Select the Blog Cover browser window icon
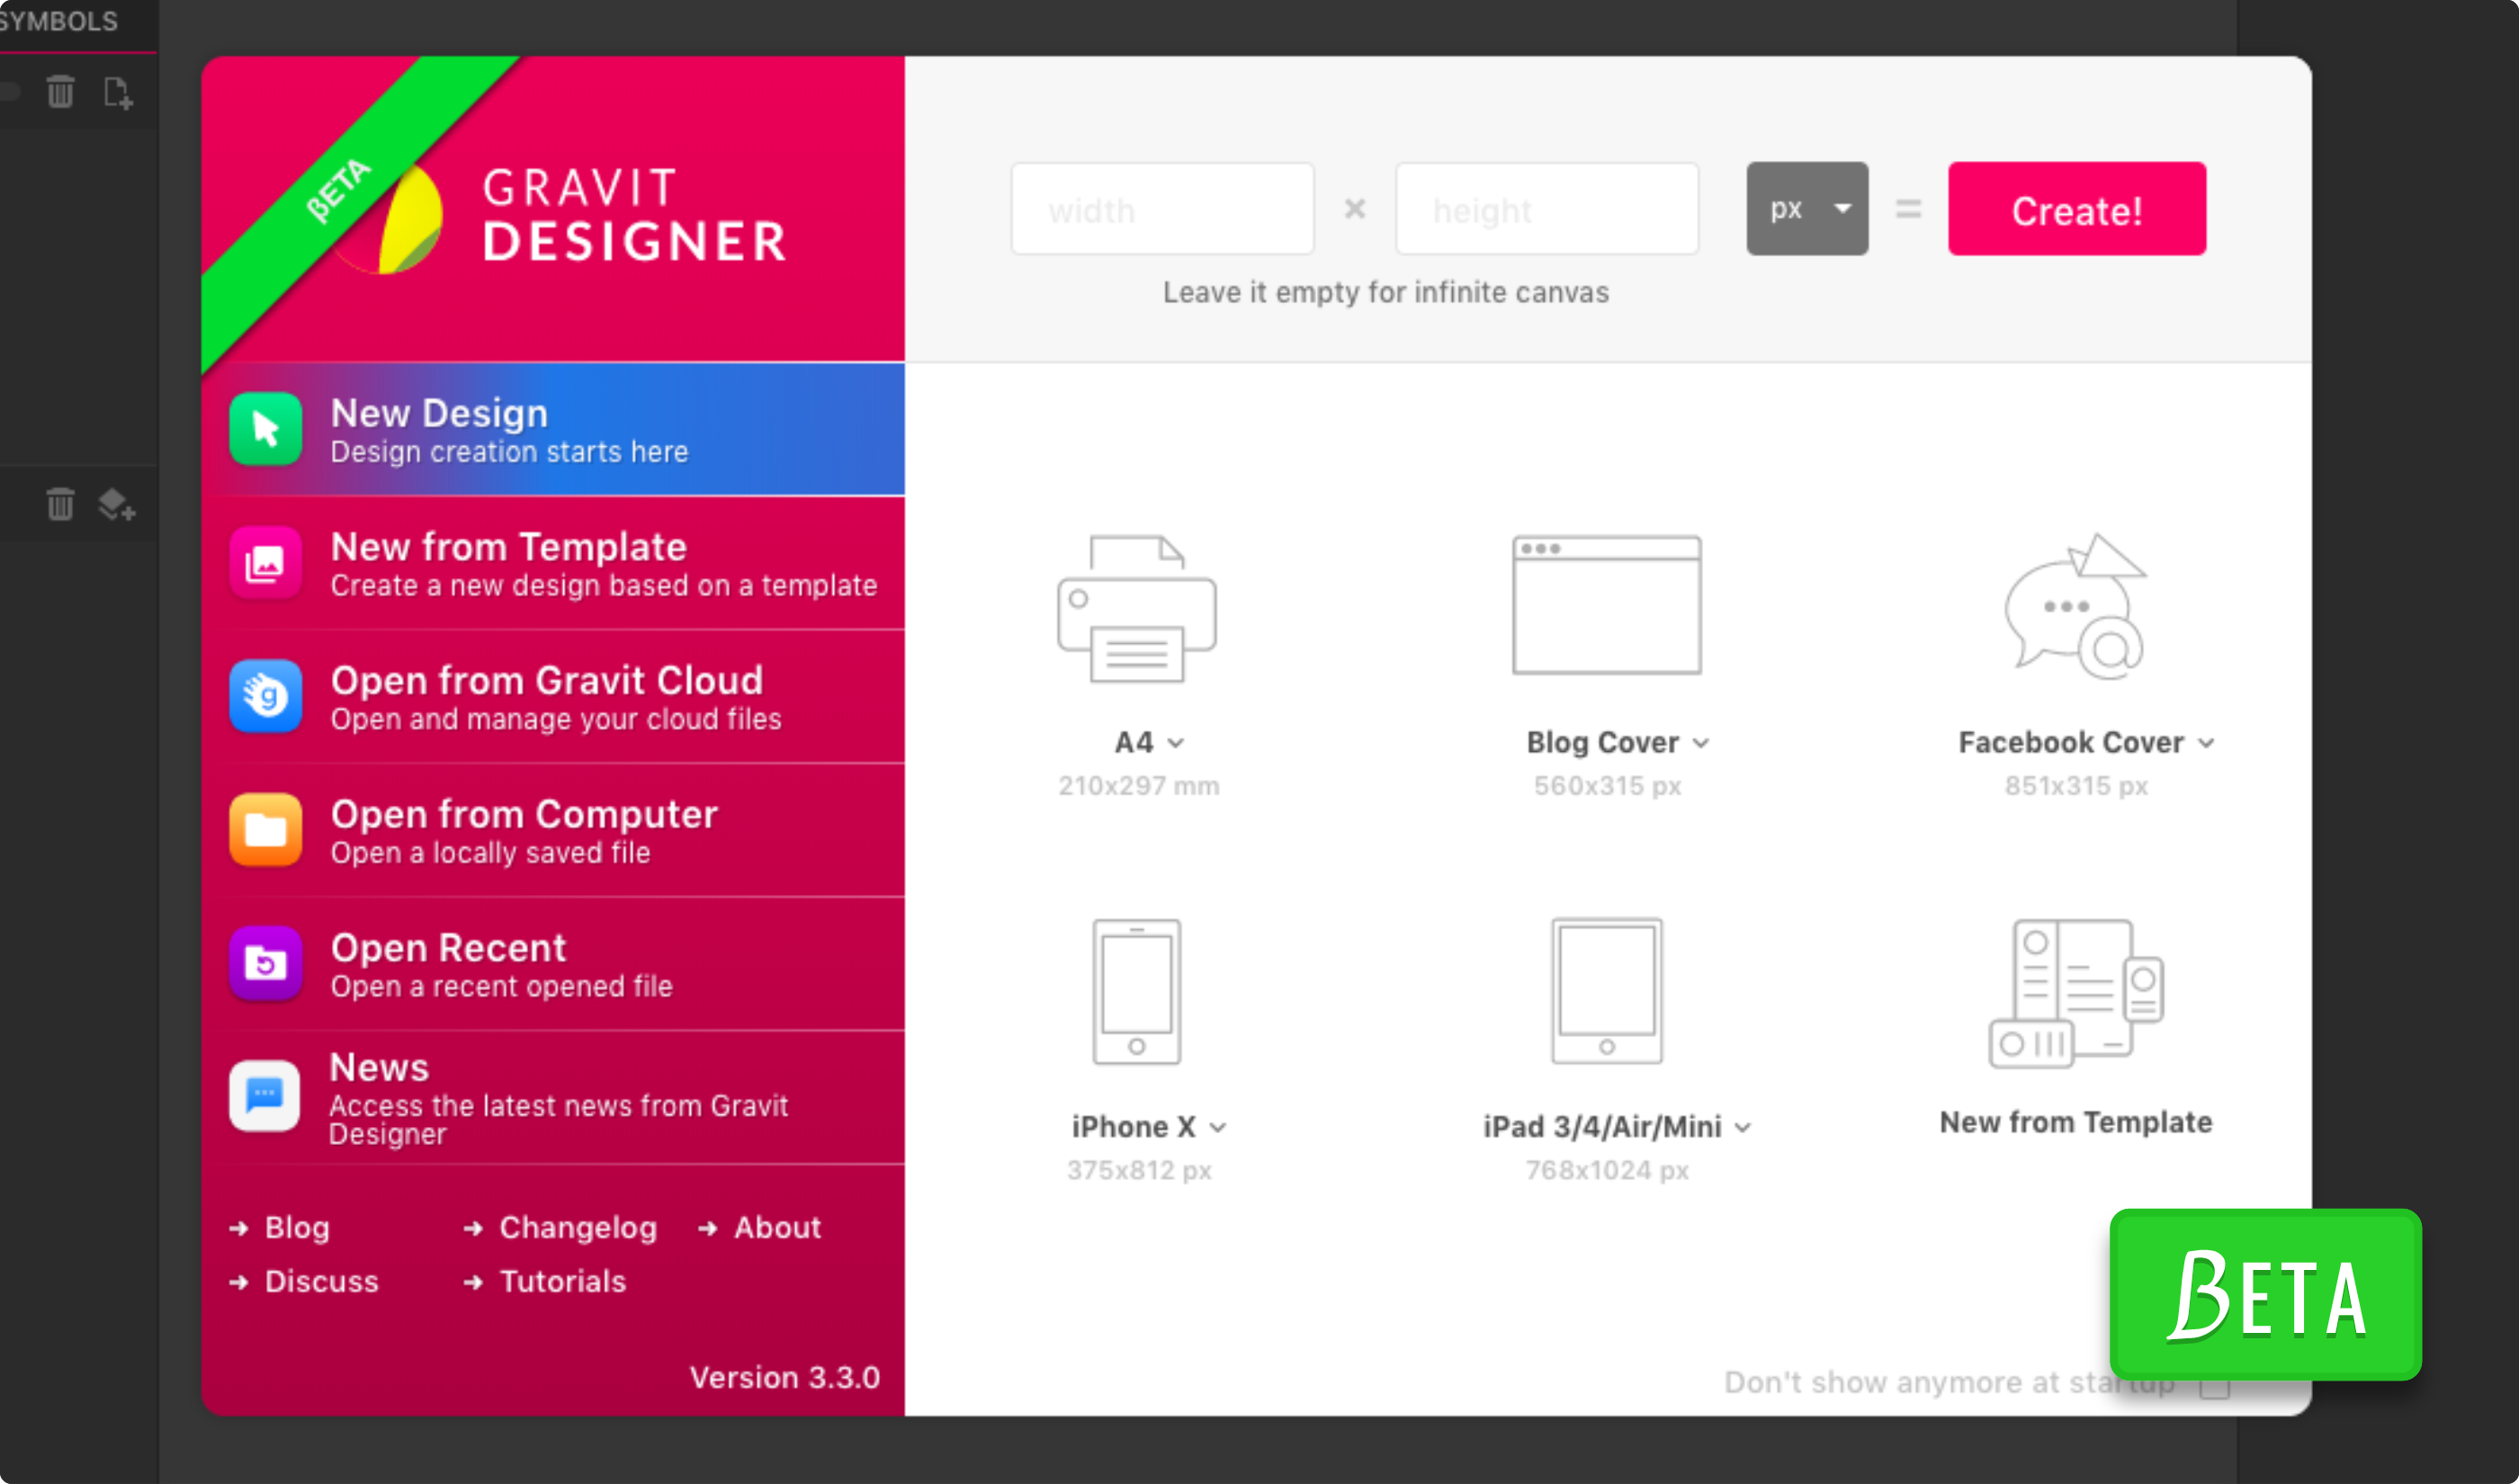 tap(1606, 606)
